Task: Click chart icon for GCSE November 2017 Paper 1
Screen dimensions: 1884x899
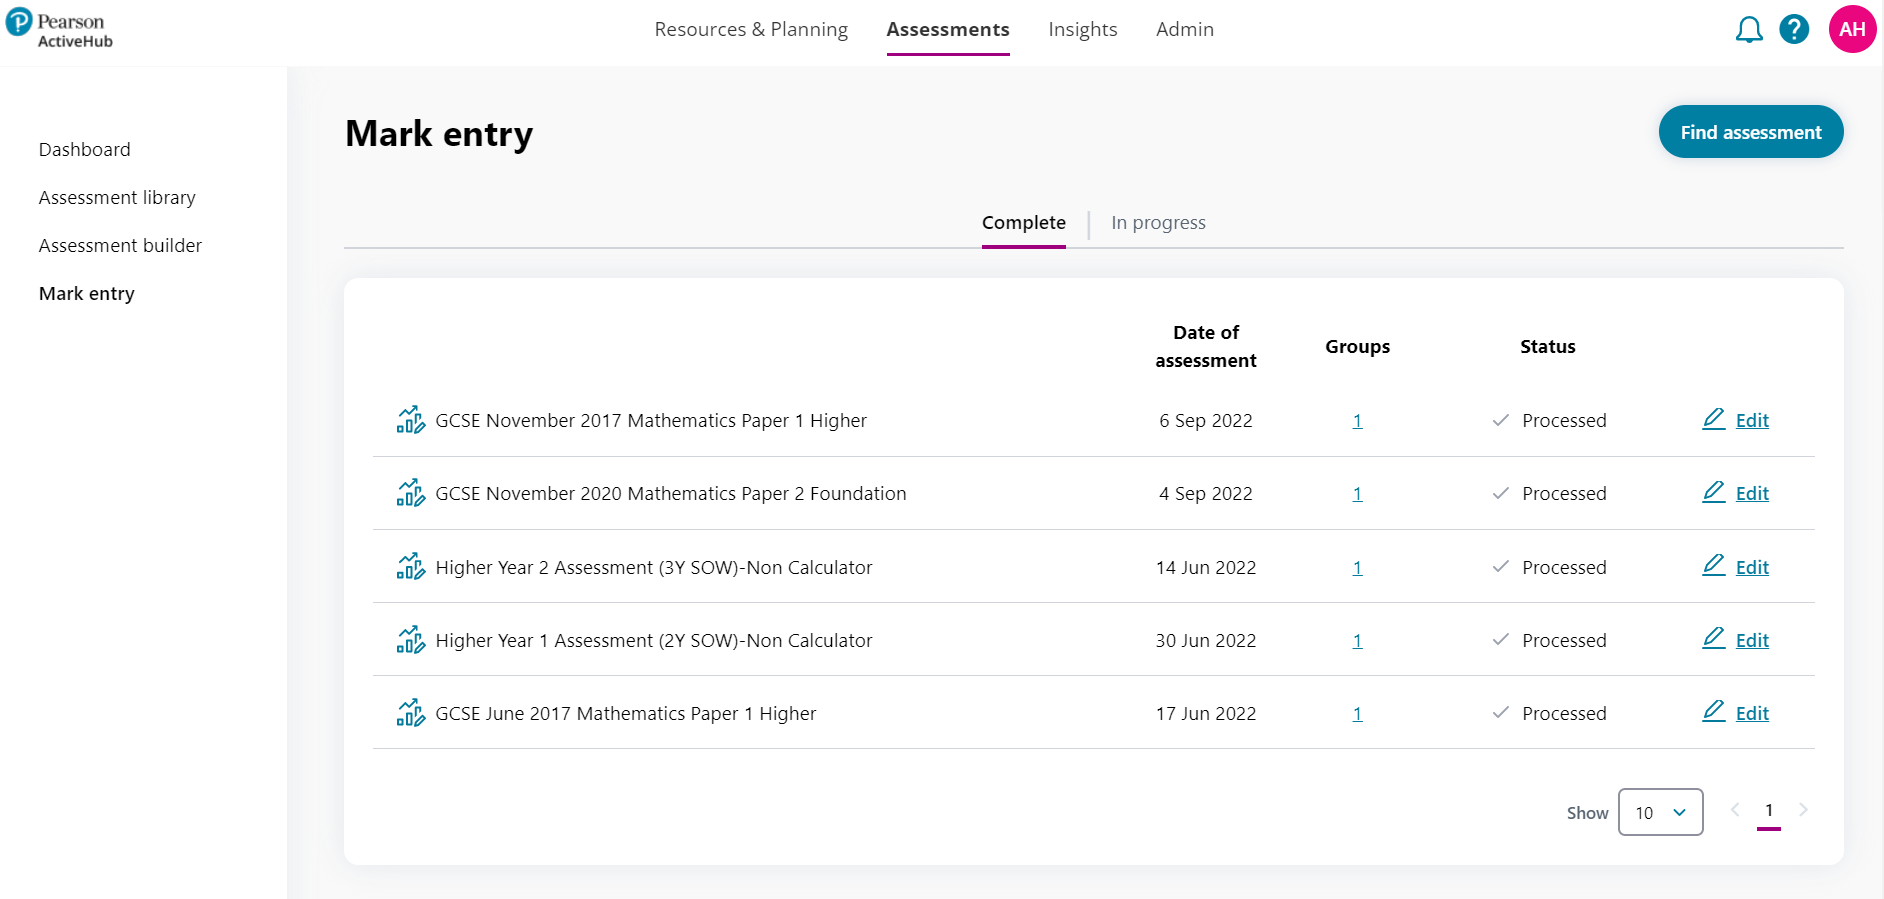Action: pyautogui.click(x=410, y=420)
